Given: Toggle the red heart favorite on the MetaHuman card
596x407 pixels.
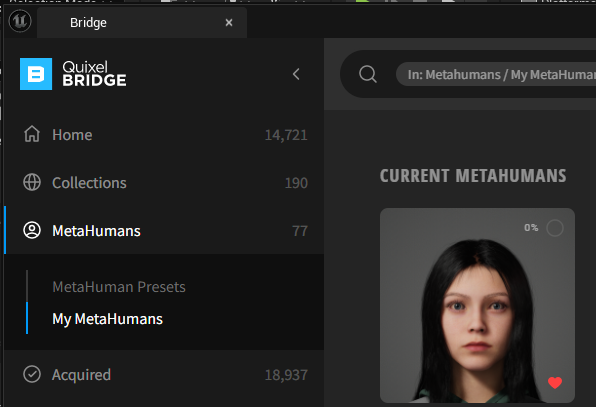Looking at the screenshot, I should point(555,383).
